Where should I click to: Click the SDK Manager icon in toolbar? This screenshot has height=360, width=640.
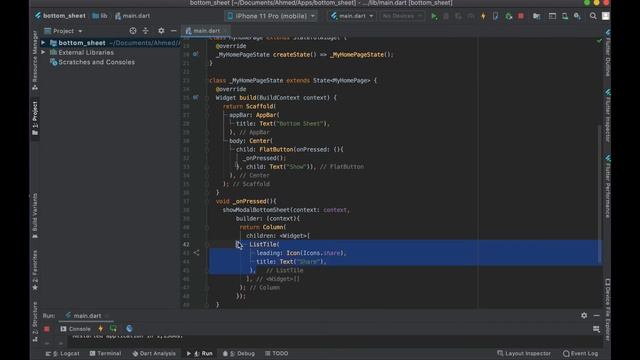(x=577, y=16)
